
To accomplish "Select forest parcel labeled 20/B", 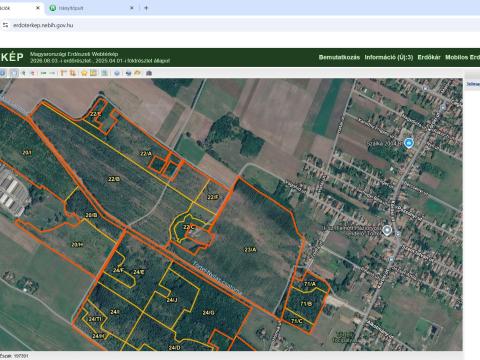I will pyautogui.click(x=91, y=215).
